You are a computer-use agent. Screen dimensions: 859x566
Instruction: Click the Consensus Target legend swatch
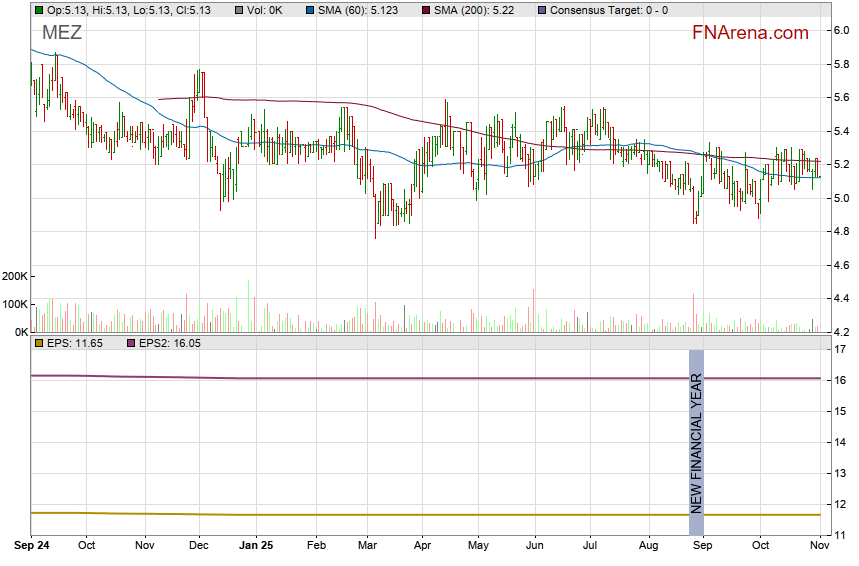point(541,10)
